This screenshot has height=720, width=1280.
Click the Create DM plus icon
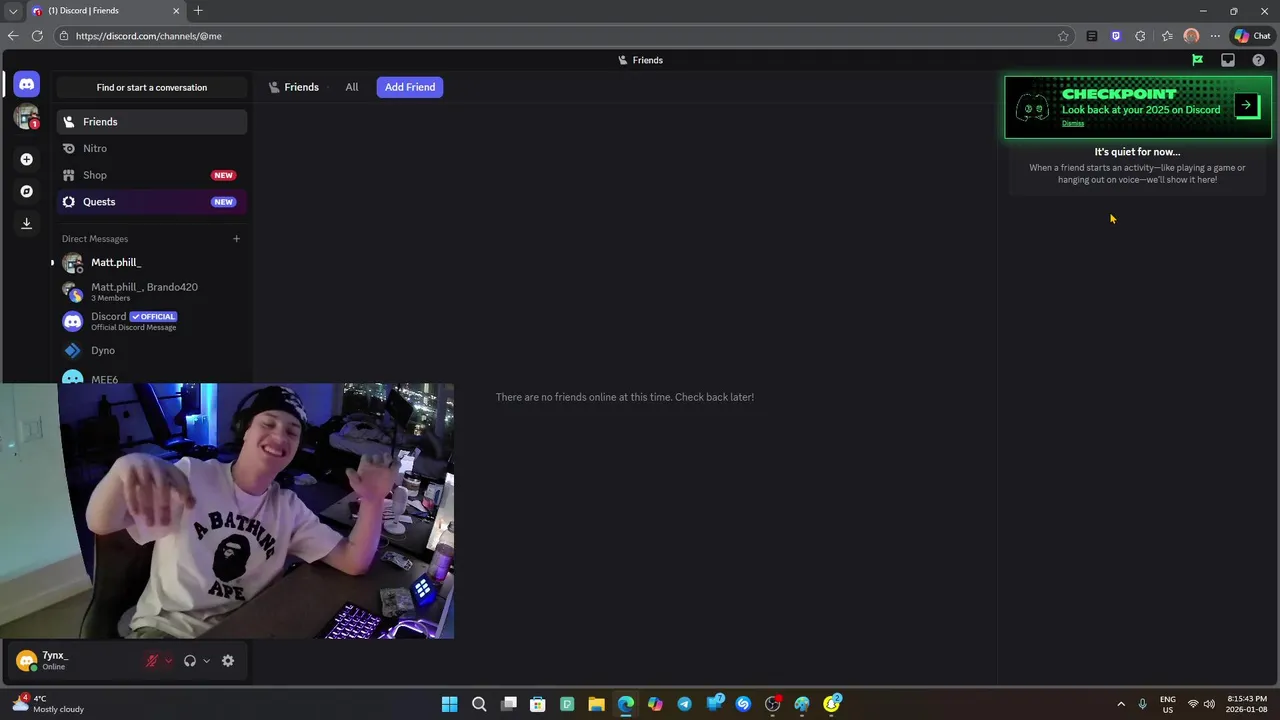(236, 239)
